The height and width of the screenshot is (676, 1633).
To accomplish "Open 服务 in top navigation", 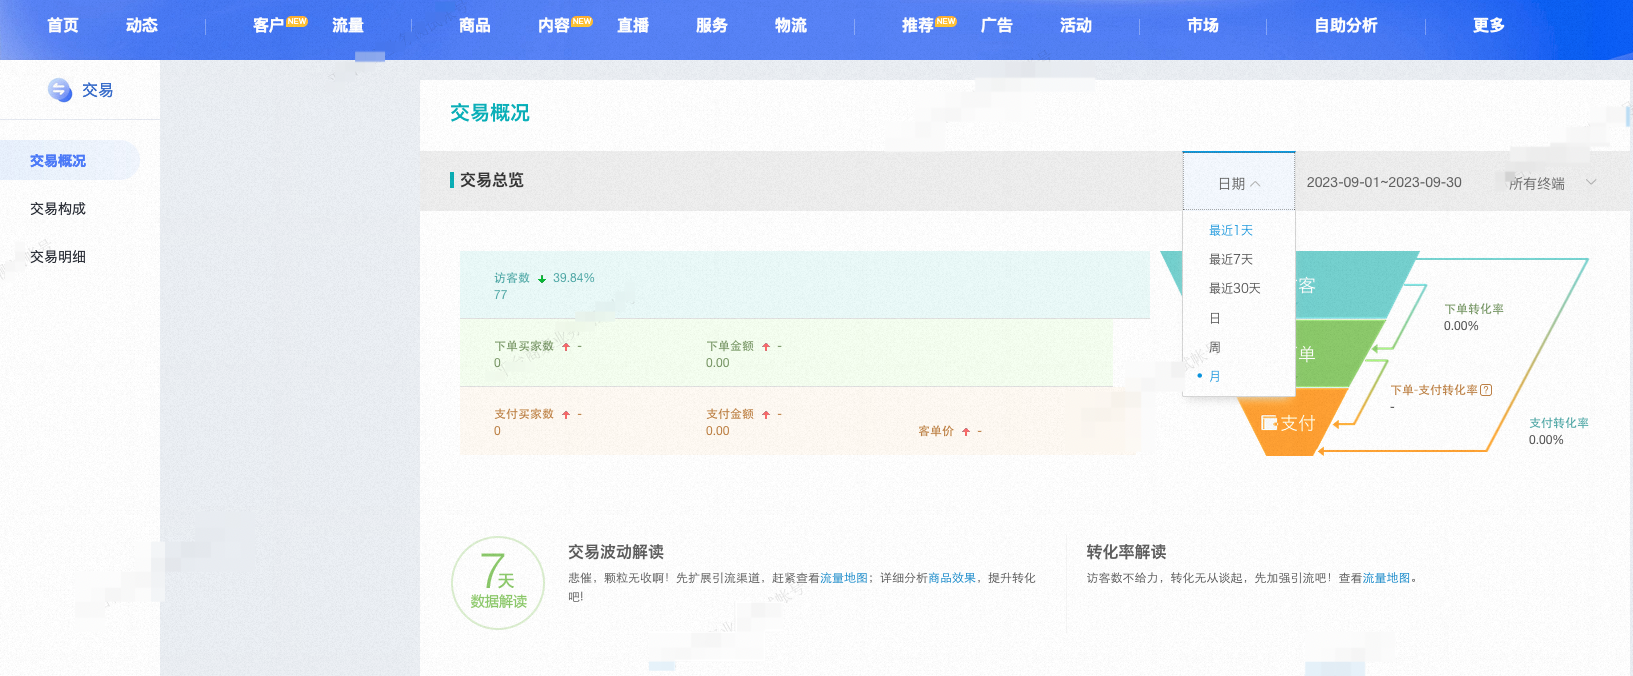I will pos(712,25).
